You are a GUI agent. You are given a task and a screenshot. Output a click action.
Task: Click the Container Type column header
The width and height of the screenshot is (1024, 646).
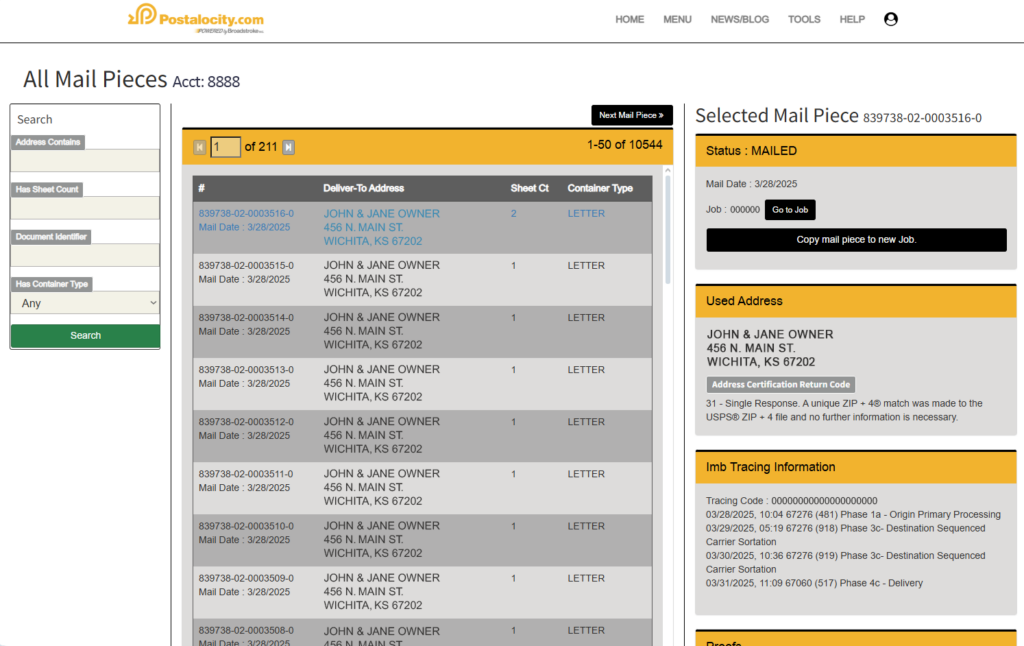pos(600,188)
